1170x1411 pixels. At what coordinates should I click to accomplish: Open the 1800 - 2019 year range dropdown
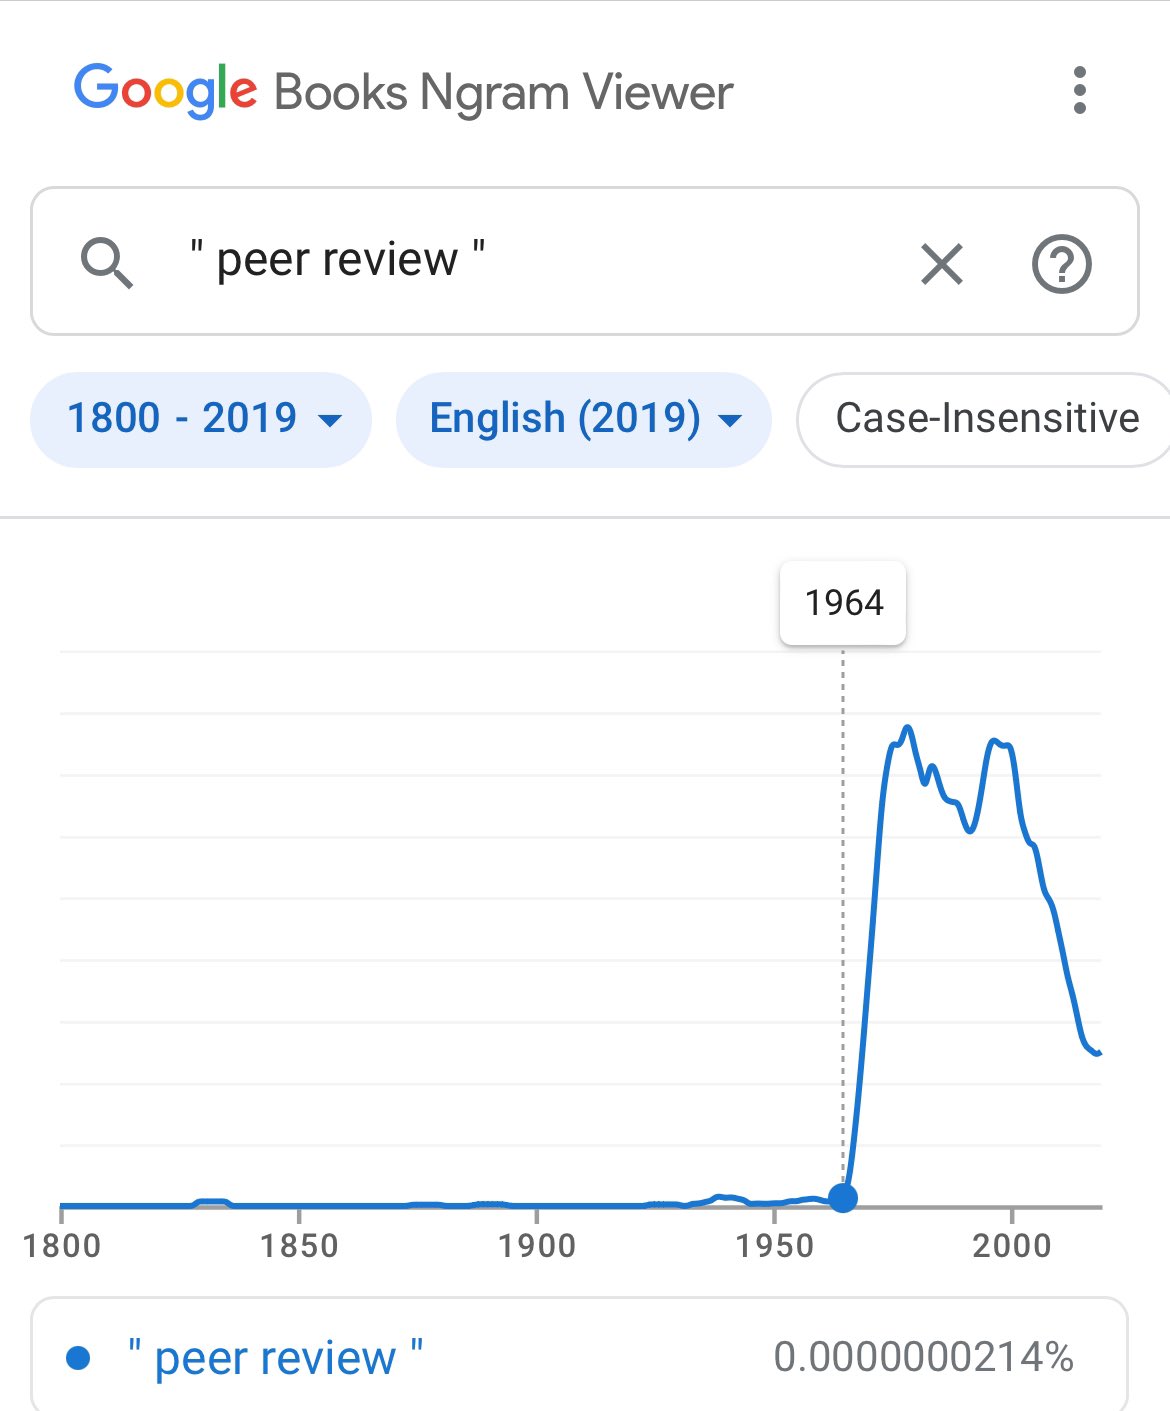coord(183,418)
